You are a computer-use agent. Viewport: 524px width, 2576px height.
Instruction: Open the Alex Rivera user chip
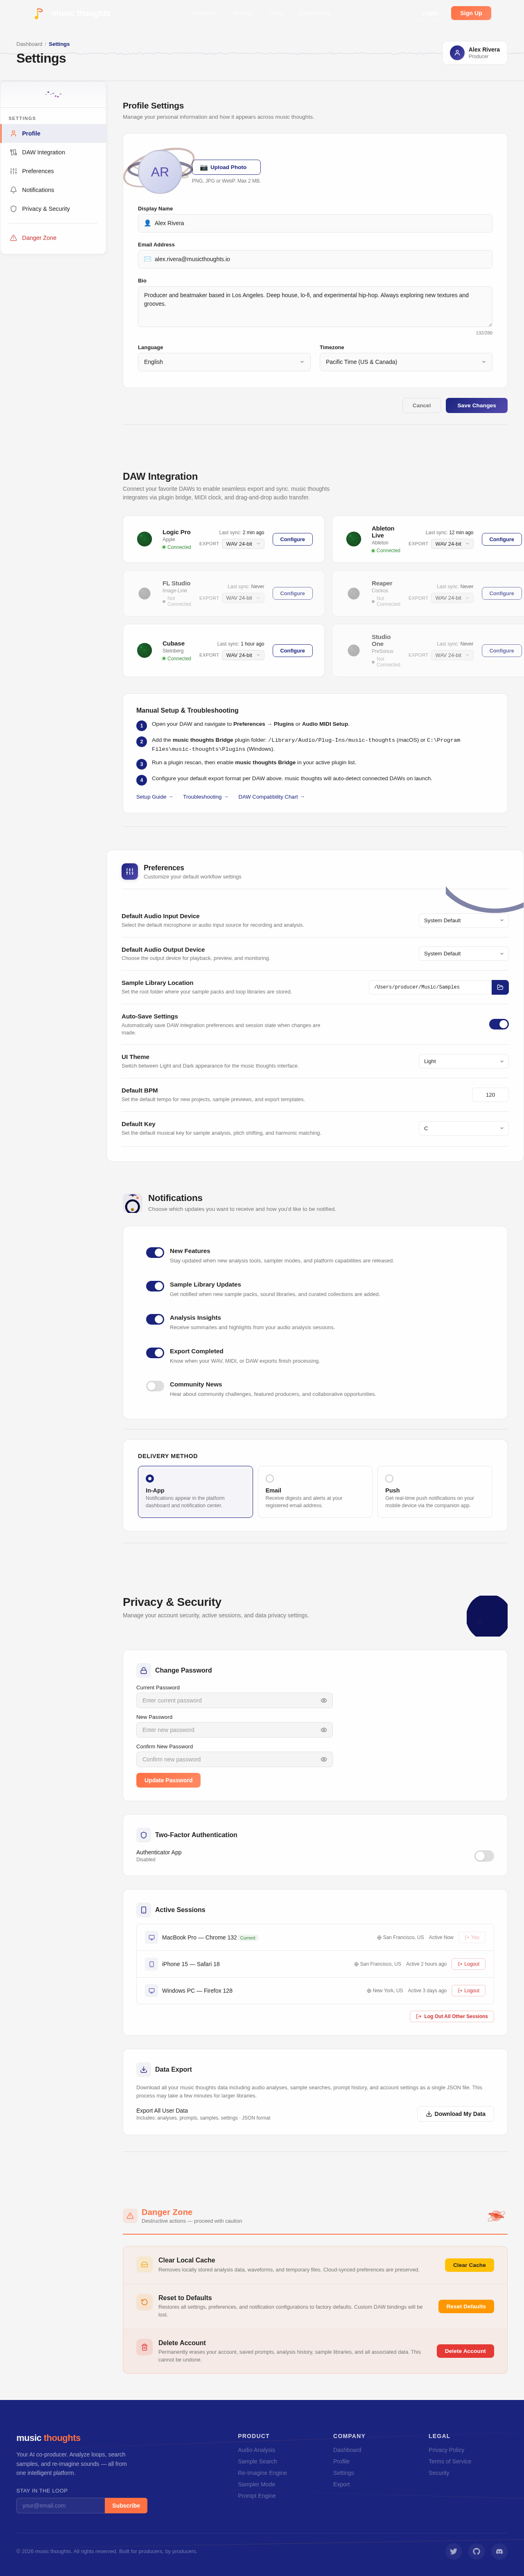pos(475,53)
